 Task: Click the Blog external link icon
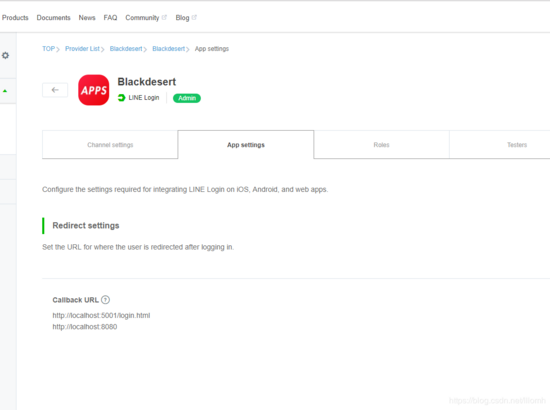tap(194, 17)
